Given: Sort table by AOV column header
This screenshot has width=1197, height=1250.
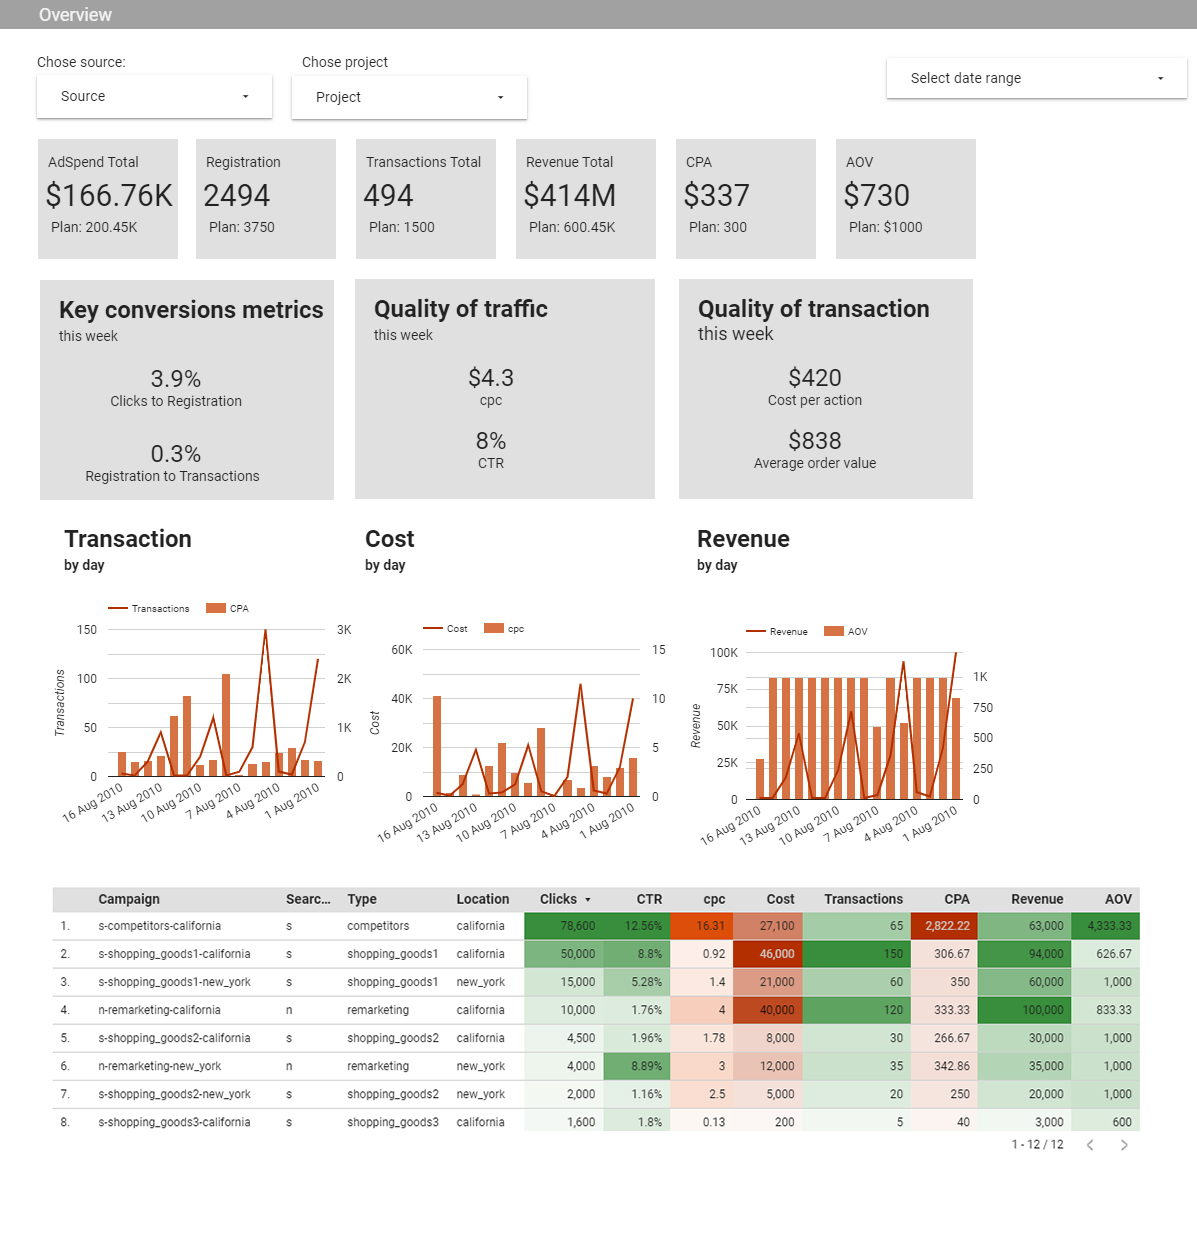Looking at the screenshot, I should (x=1118, y=899).
